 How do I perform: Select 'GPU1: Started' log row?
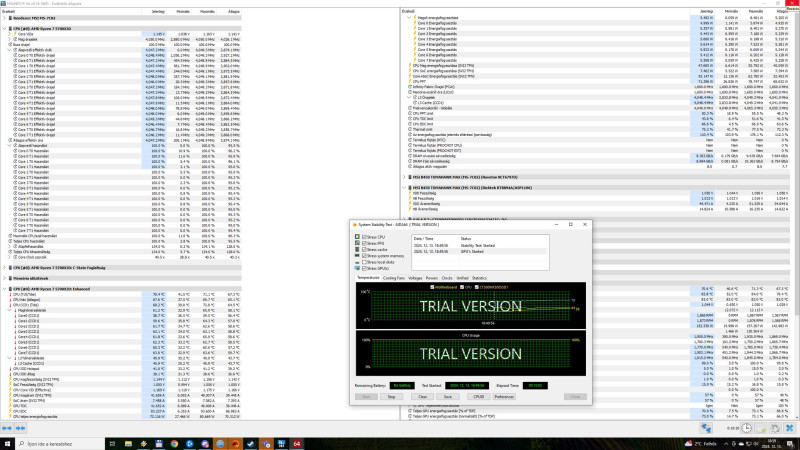click(x=480, y=252)
